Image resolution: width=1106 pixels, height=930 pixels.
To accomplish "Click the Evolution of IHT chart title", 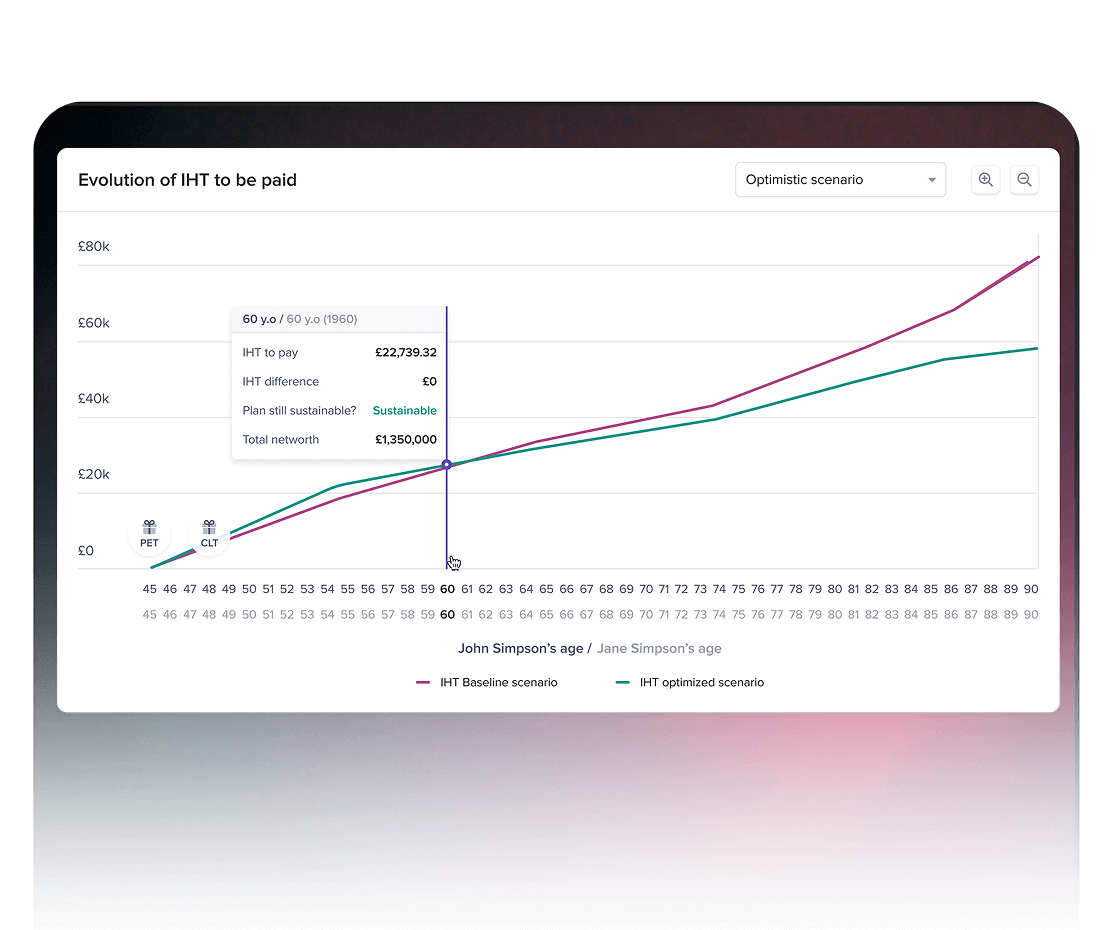I will pyautogui.click(x=187, y=180).
